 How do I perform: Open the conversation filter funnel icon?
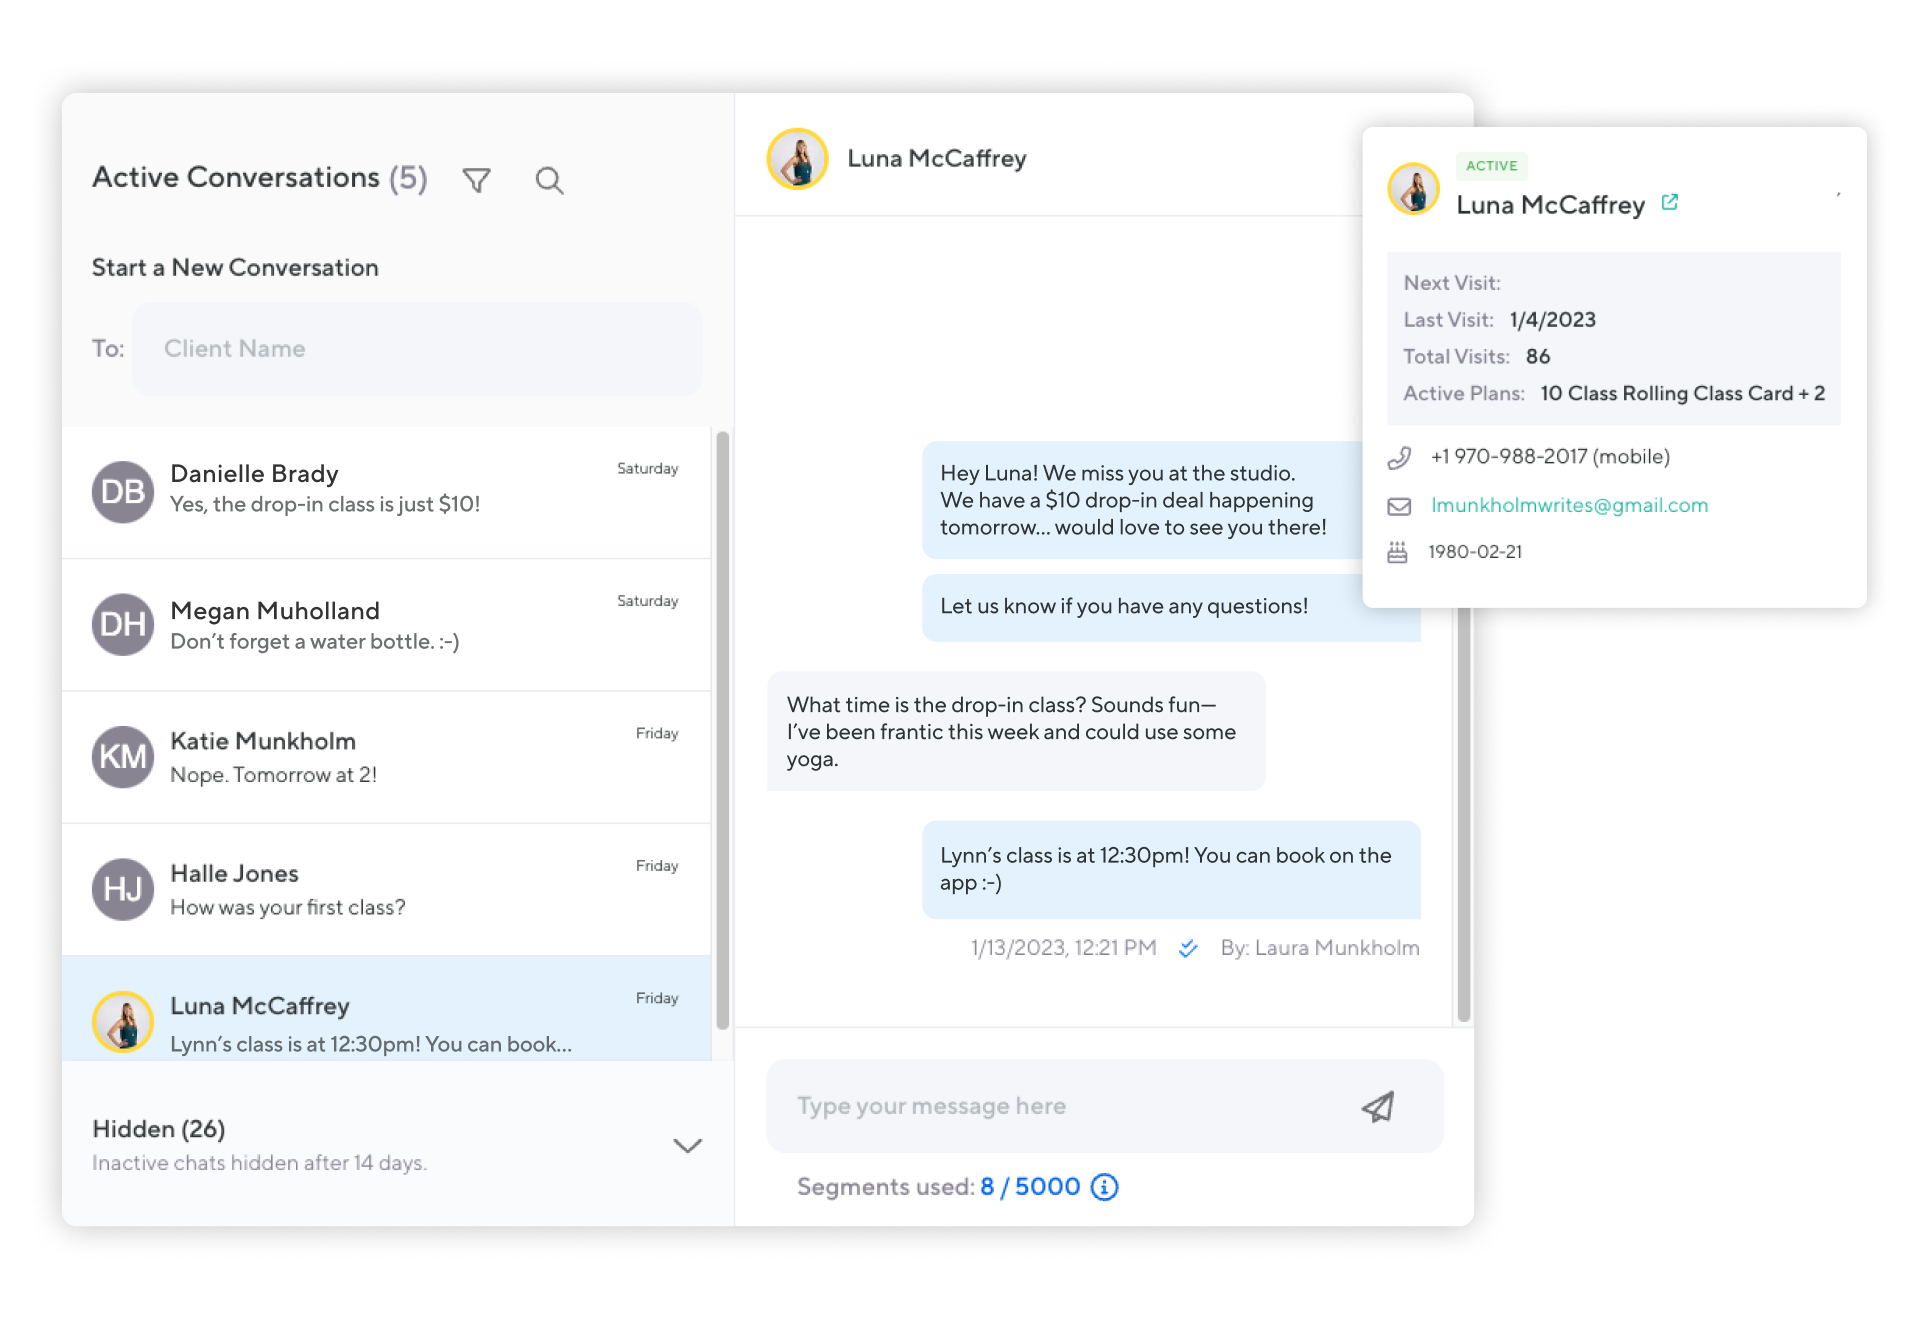click(x=477, y=180)
